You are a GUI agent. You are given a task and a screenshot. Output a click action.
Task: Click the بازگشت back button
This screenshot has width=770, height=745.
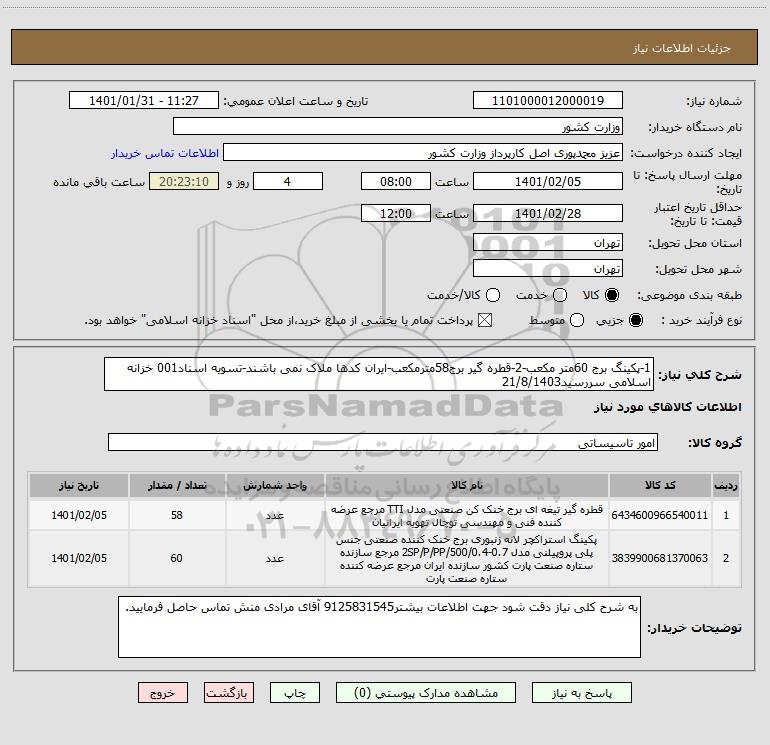point(229,692)
